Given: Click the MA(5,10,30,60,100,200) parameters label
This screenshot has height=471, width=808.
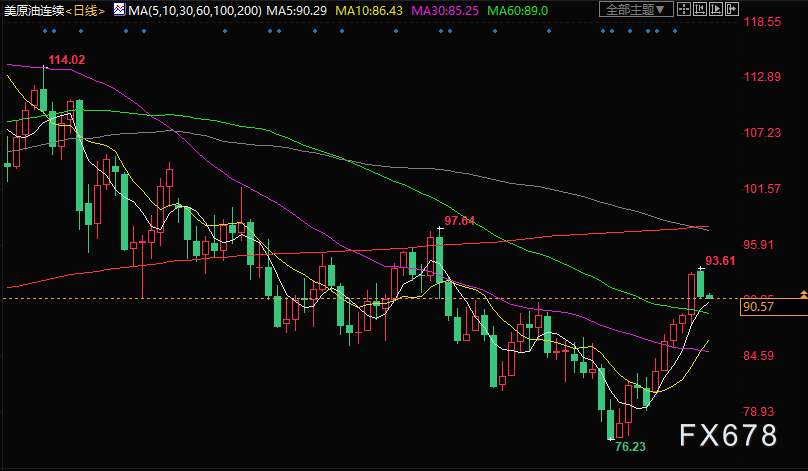Looking at the screenshot, I should tap(195, 10).
